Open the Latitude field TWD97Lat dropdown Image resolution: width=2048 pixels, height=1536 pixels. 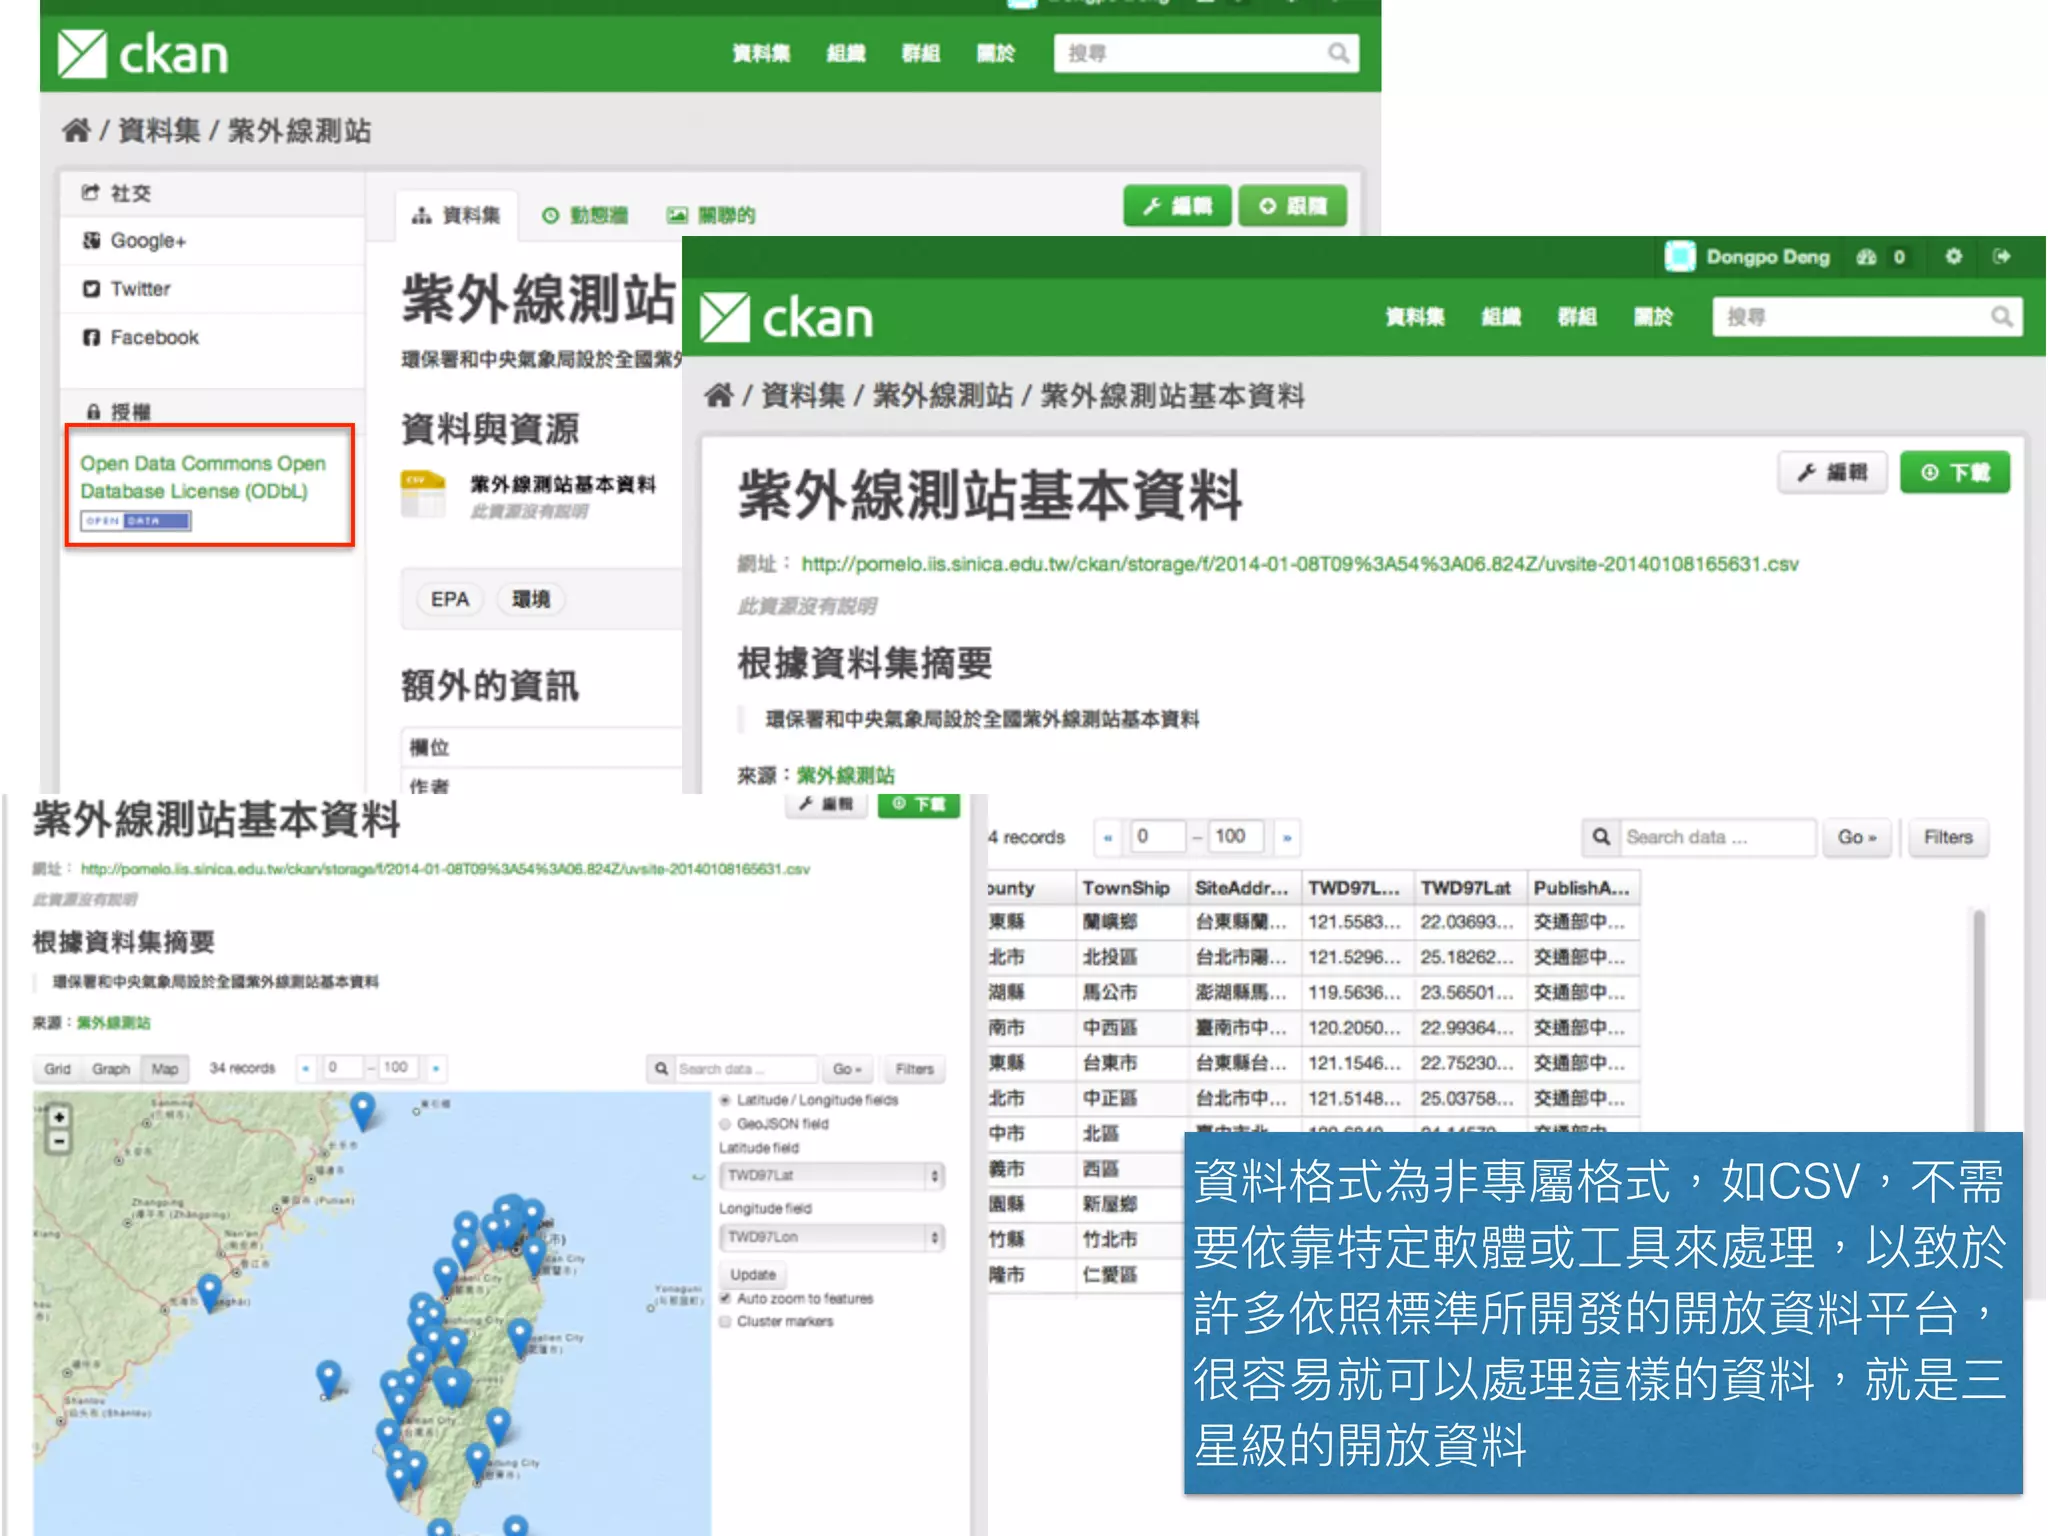pos(831,1176)
